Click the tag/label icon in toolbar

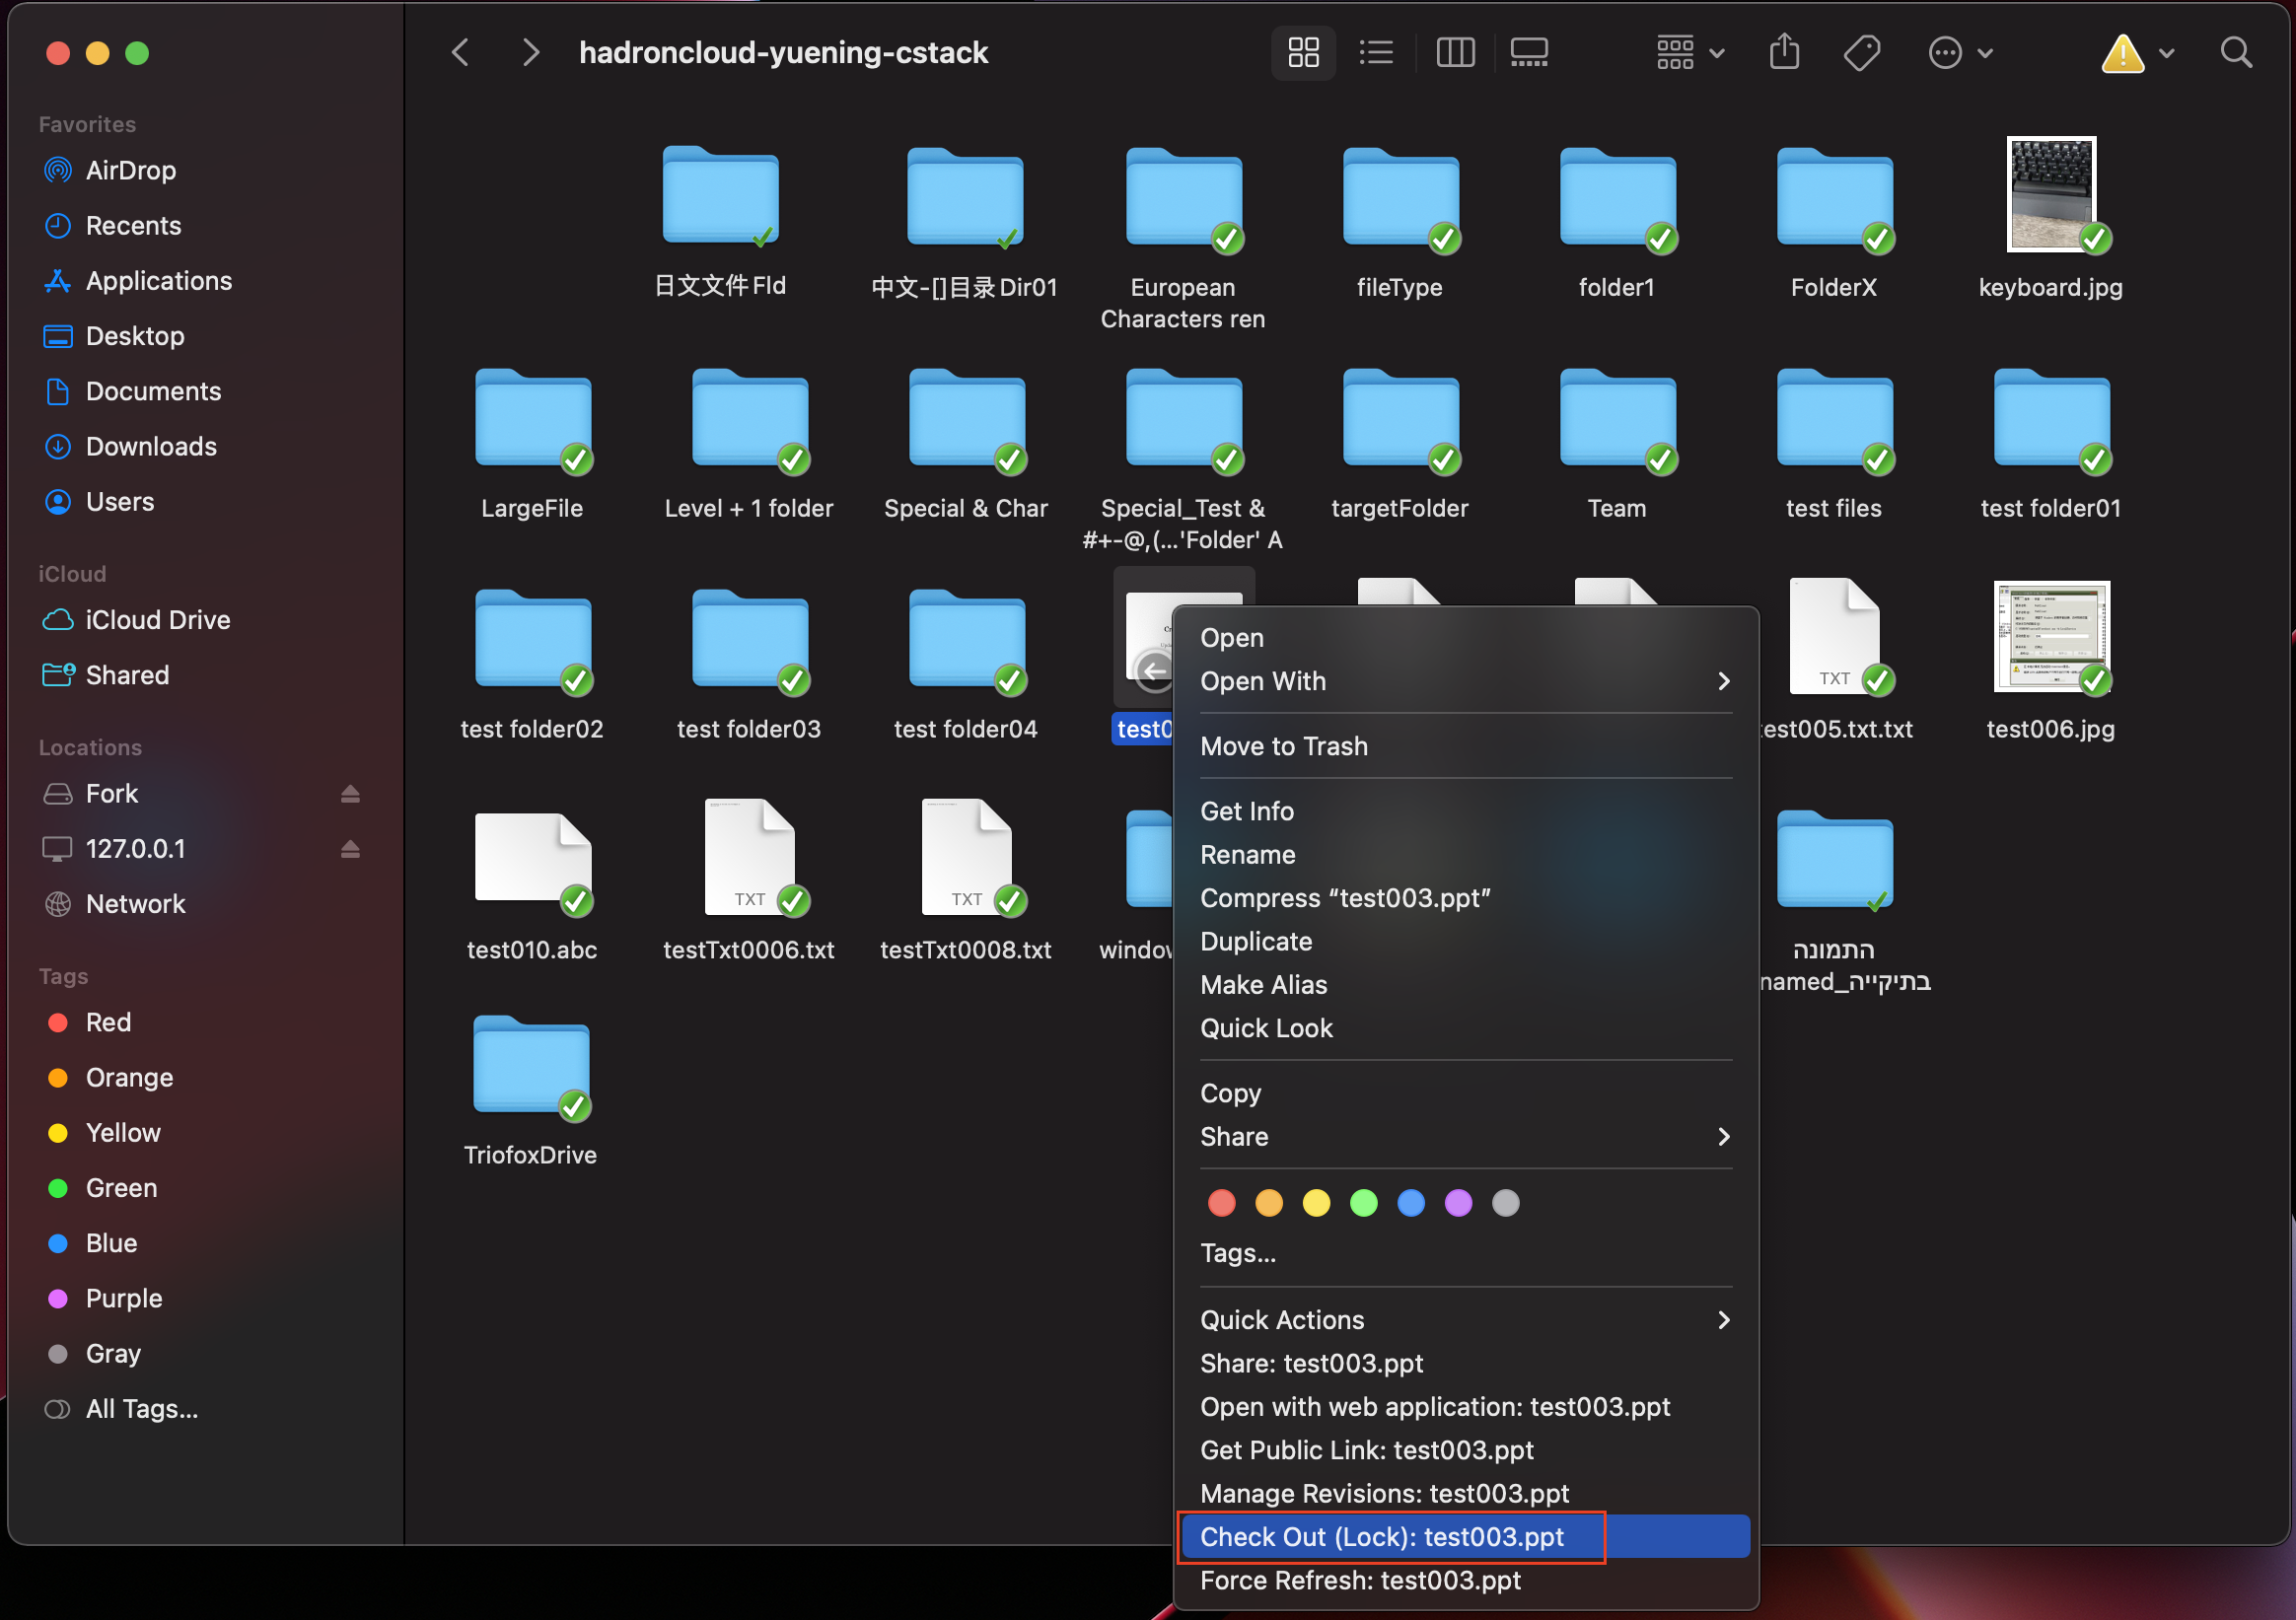tap(1864, 51)
